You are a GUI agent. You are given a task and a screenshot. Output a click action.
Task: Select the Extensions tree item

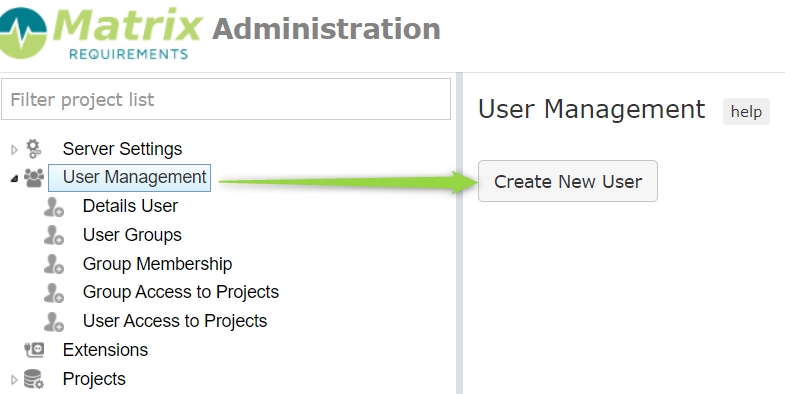point(105,349)
